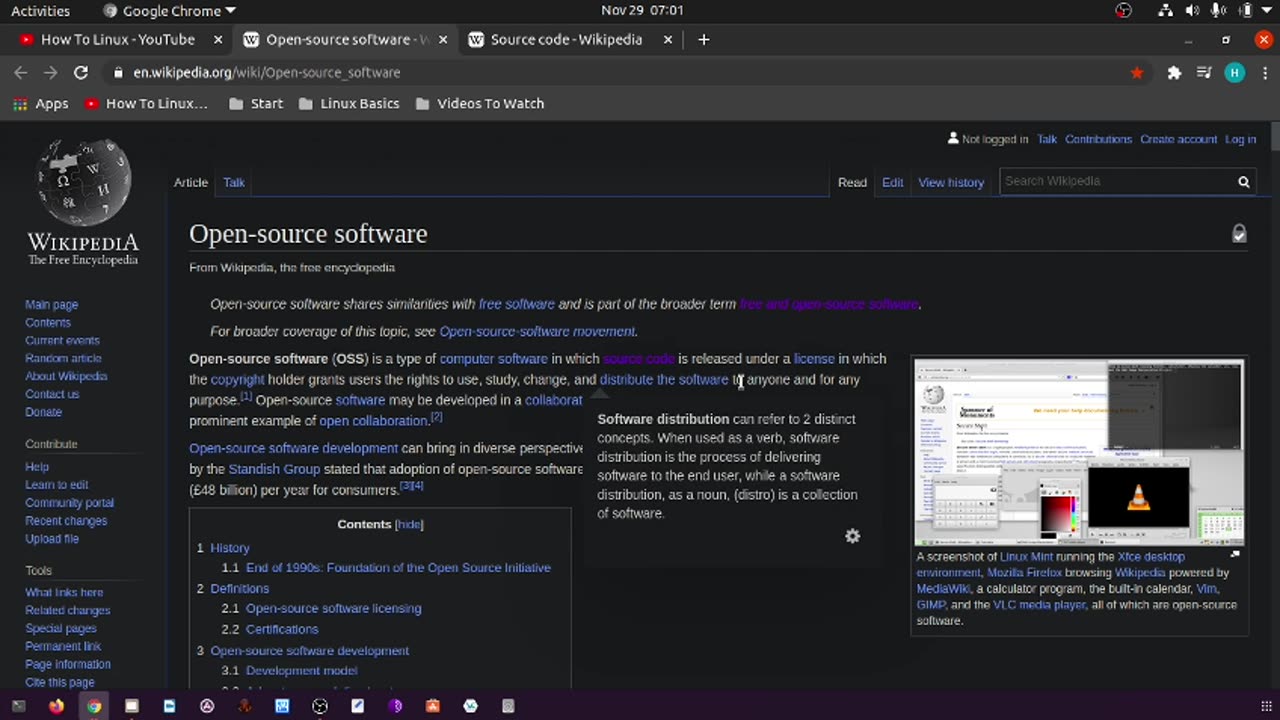
Task: Open Chrome's three-dot menu
Action: pyautogui.click(x=1263, y=72)
